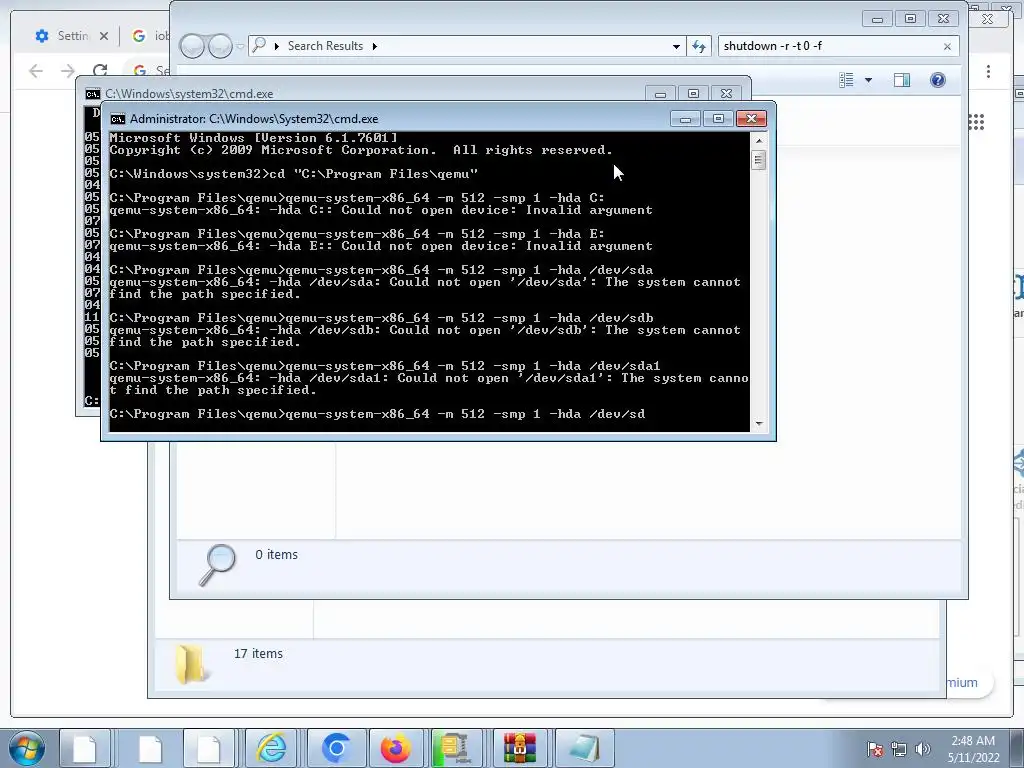
Task: Click the search magnifier icon in address bar
Action: [259, 45]
